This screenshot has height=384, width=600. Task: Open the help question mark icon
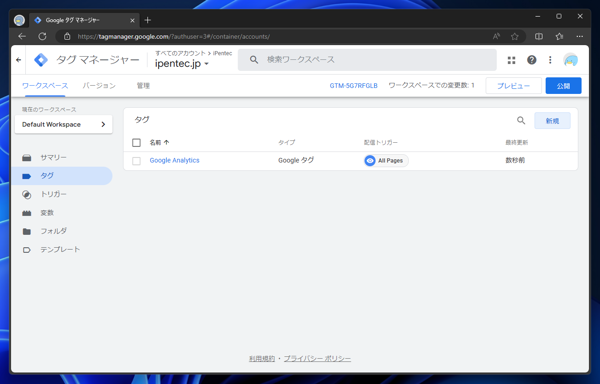[531, 60]
